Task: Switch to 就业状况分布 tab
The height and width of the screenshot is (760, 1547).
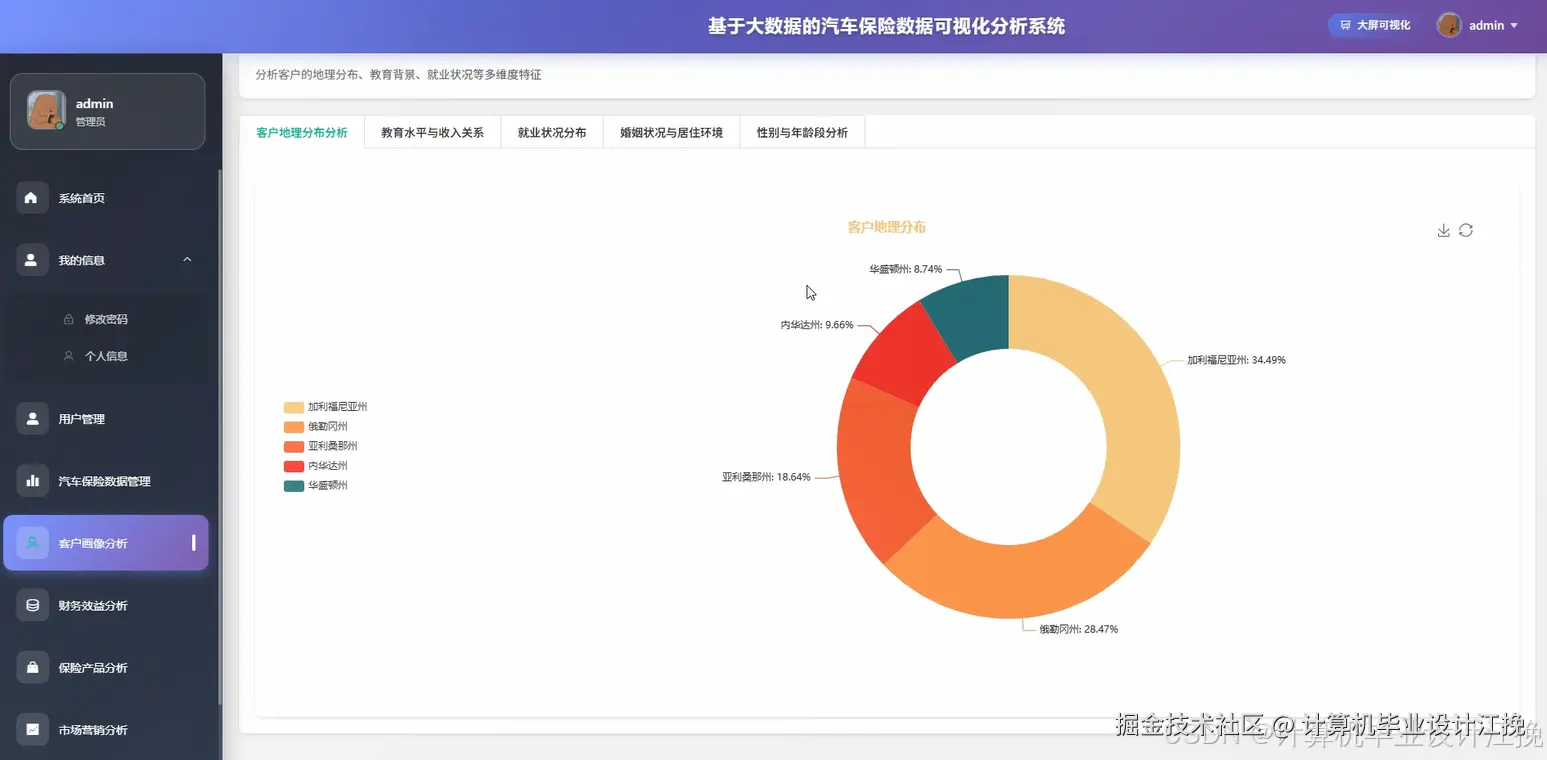Action: 552,132
